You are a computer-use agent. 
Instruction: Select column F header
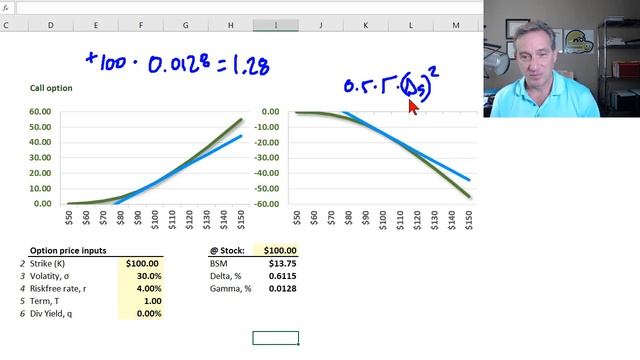click(141, 25)
